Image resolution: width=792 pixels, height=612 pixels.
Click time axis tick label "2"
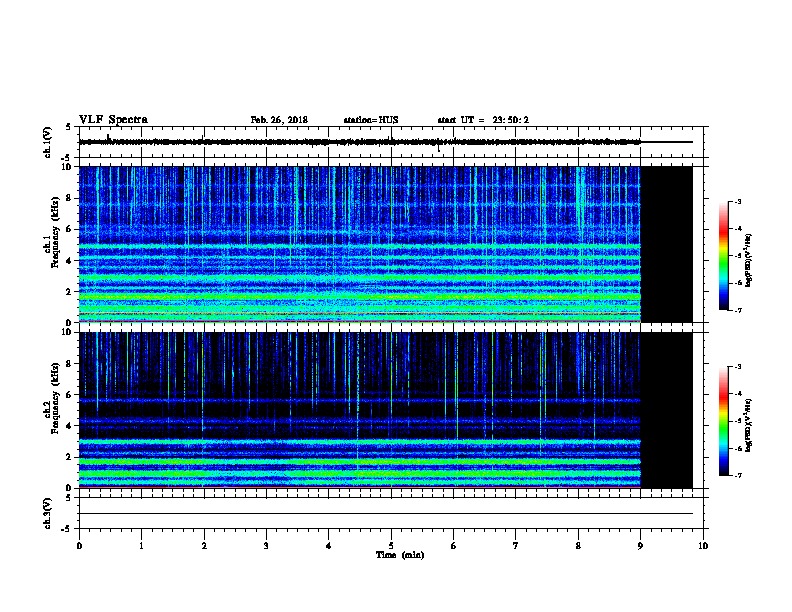coord(204,546)
